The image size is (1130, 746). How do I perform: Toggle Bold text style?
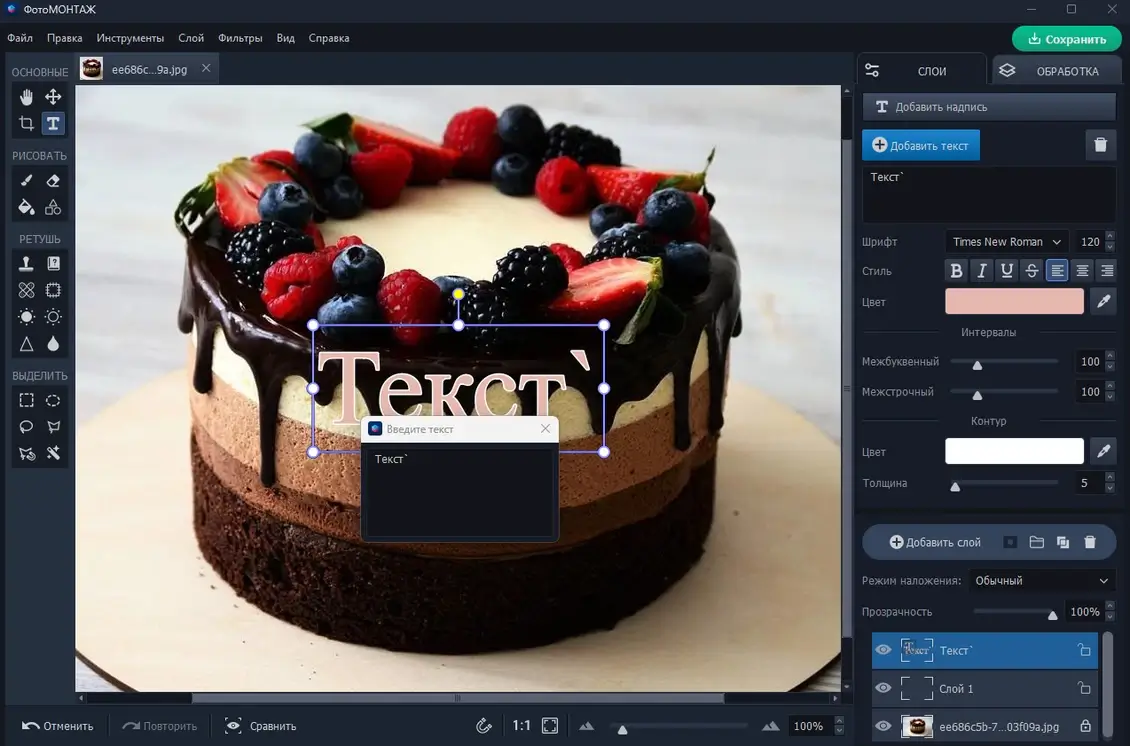pos(956,271)
